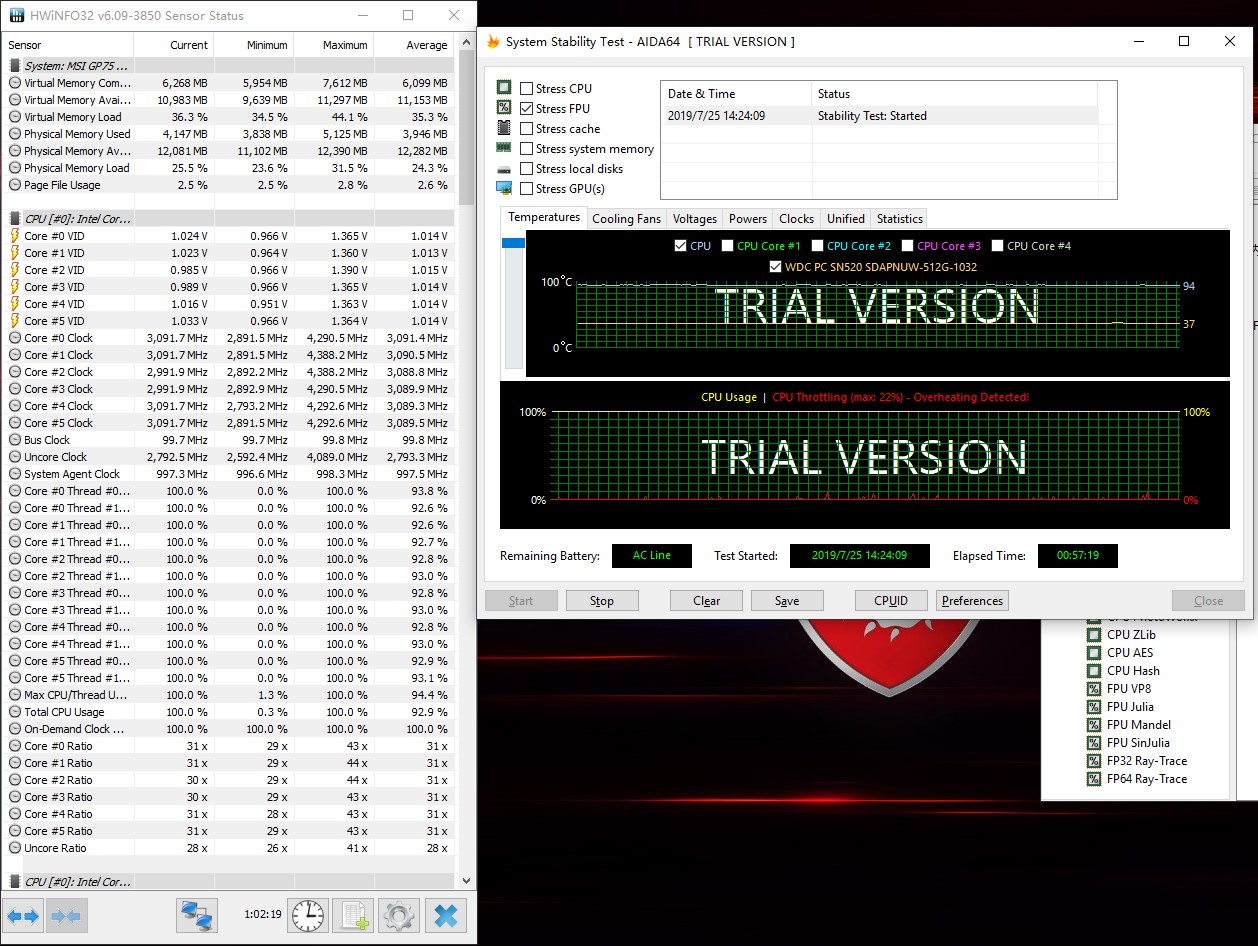
Task: Enable the Stress CPU checkbox
Action: coord(527,89)
